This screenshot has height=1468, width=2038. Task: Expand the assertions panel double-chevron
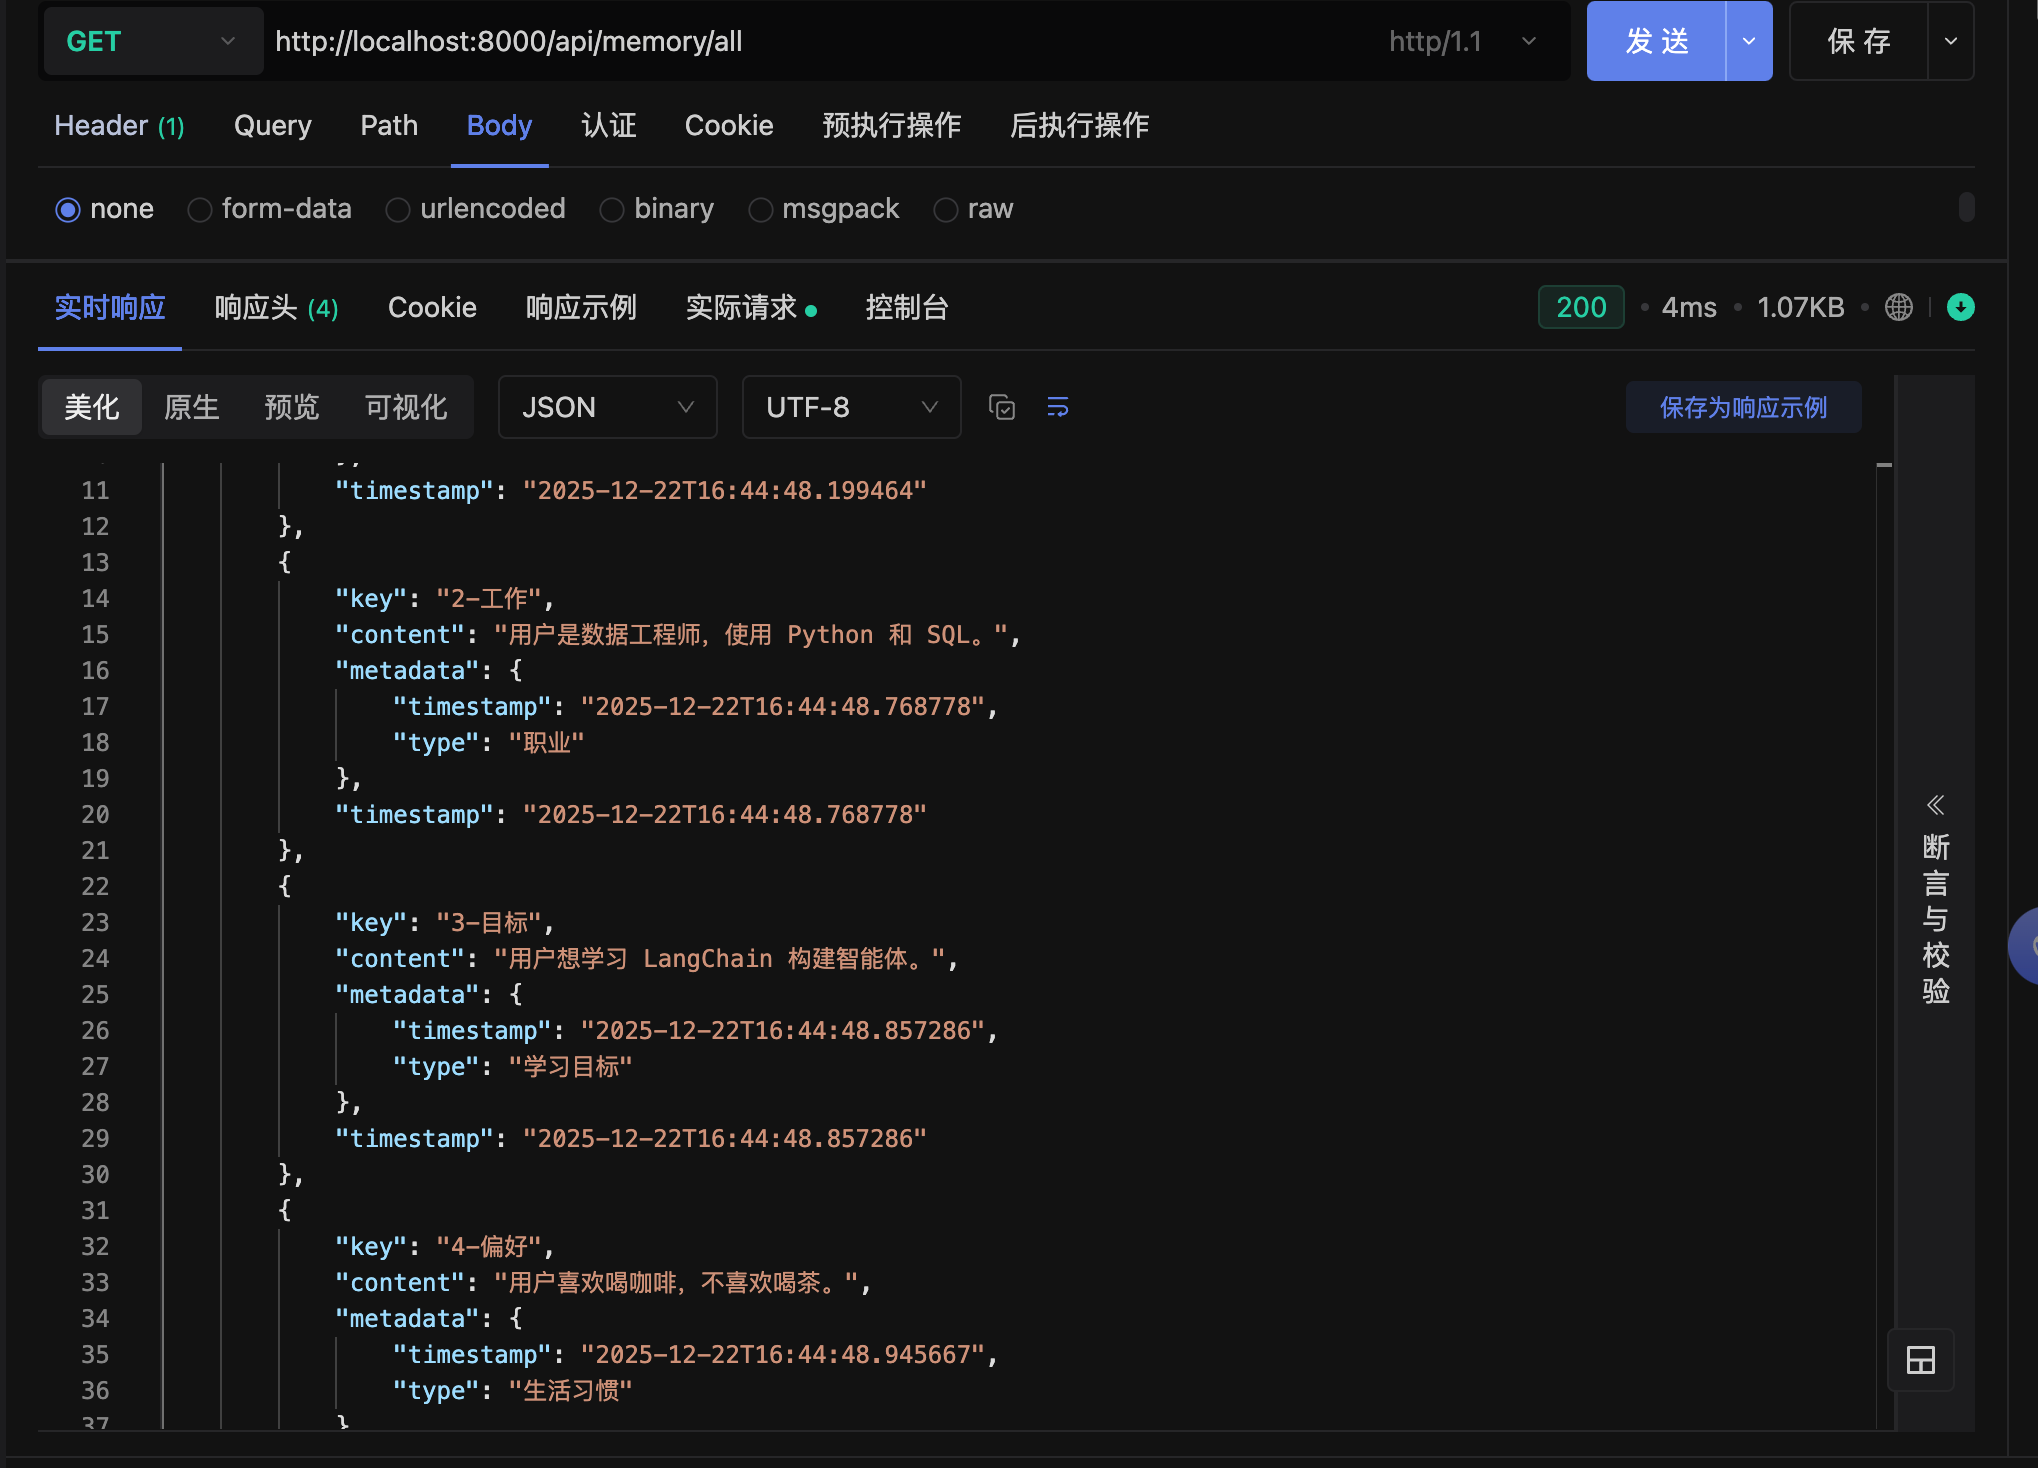tap(1935, 805)
